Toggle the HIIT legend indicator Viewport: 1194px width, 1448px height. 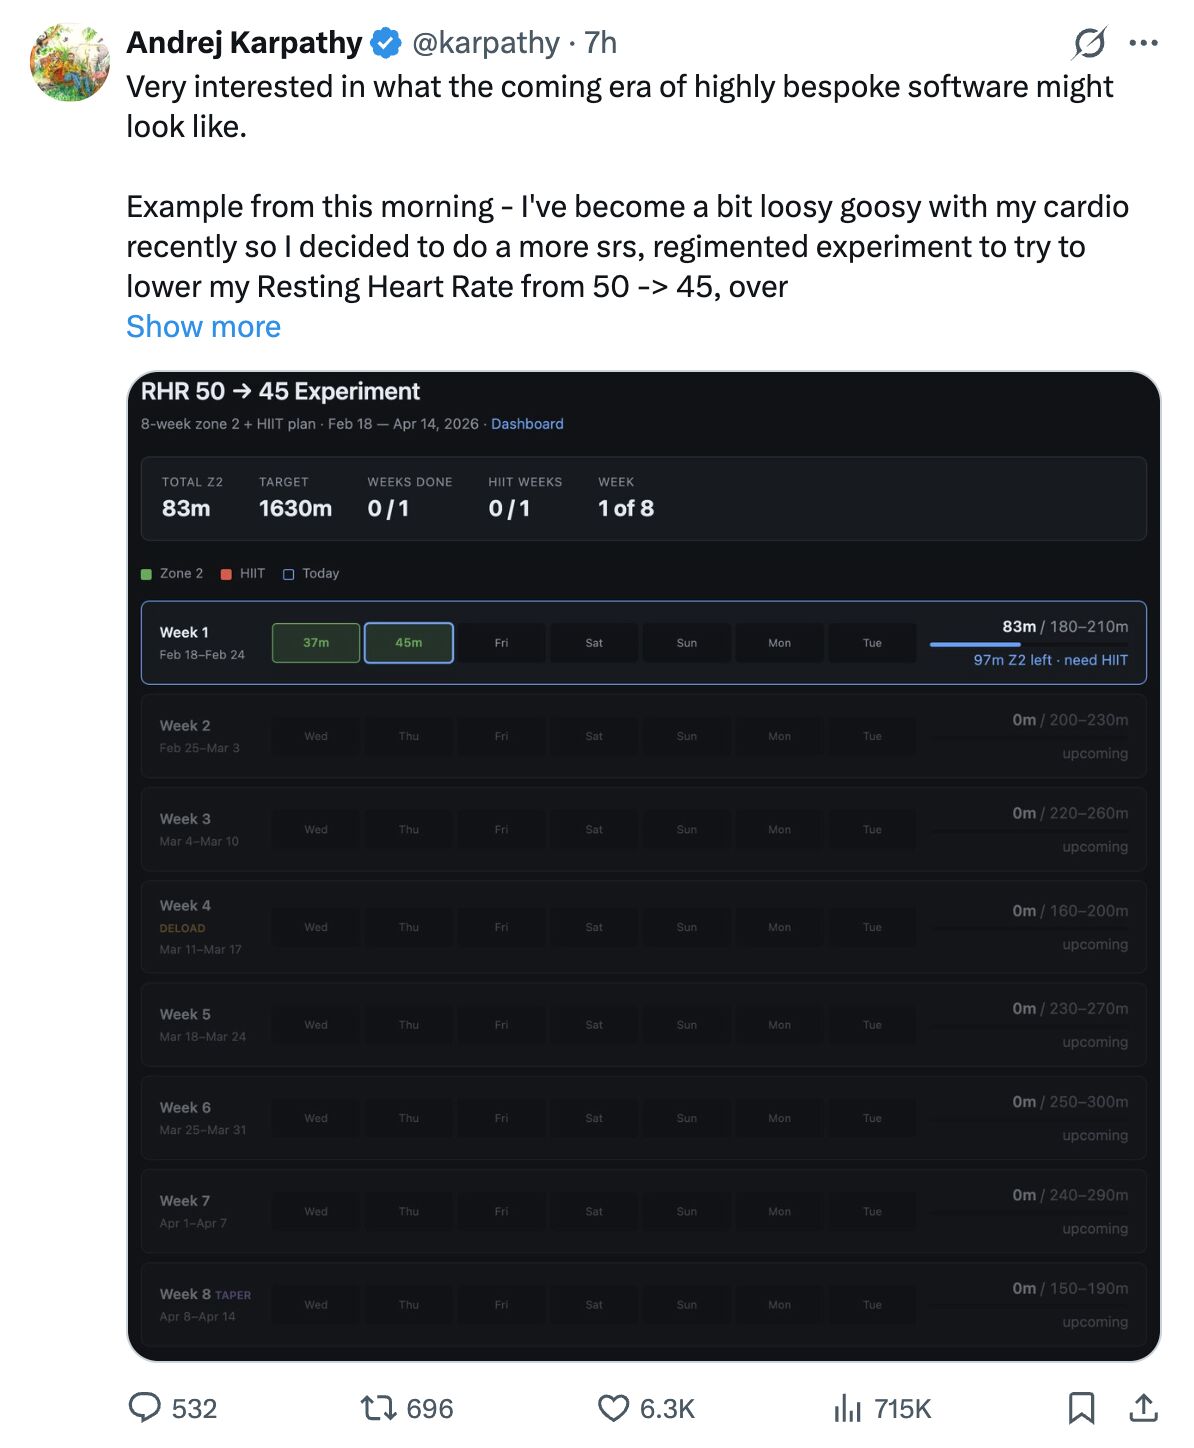pos(226,573)
